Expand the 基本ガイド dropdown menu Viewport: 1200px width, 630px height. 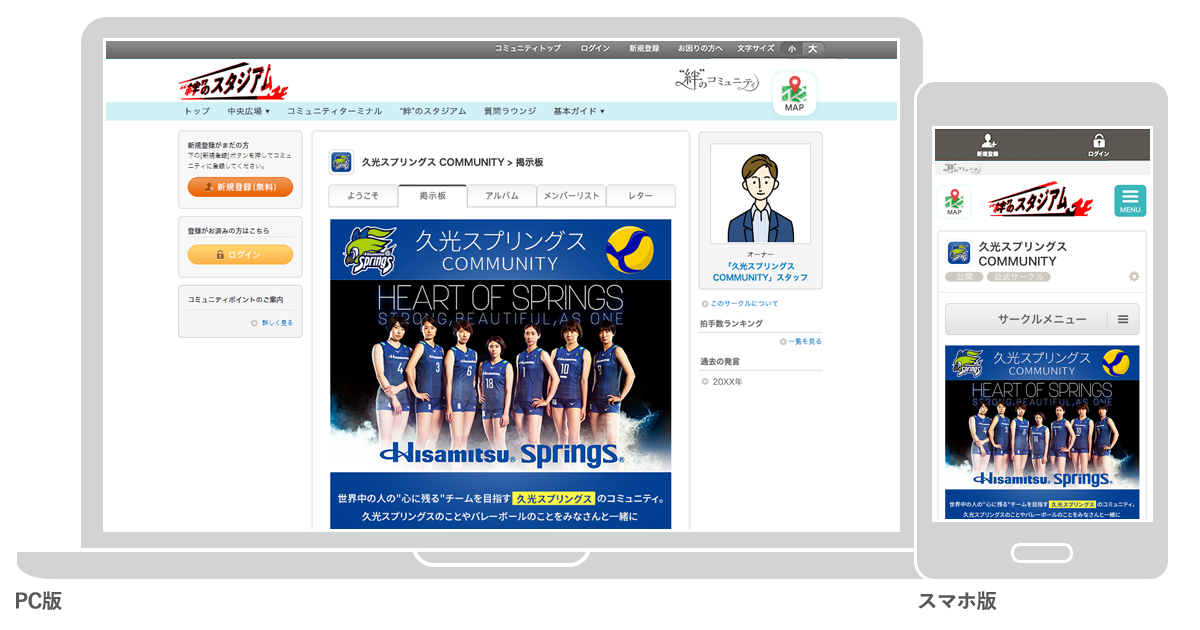point(579,111)
